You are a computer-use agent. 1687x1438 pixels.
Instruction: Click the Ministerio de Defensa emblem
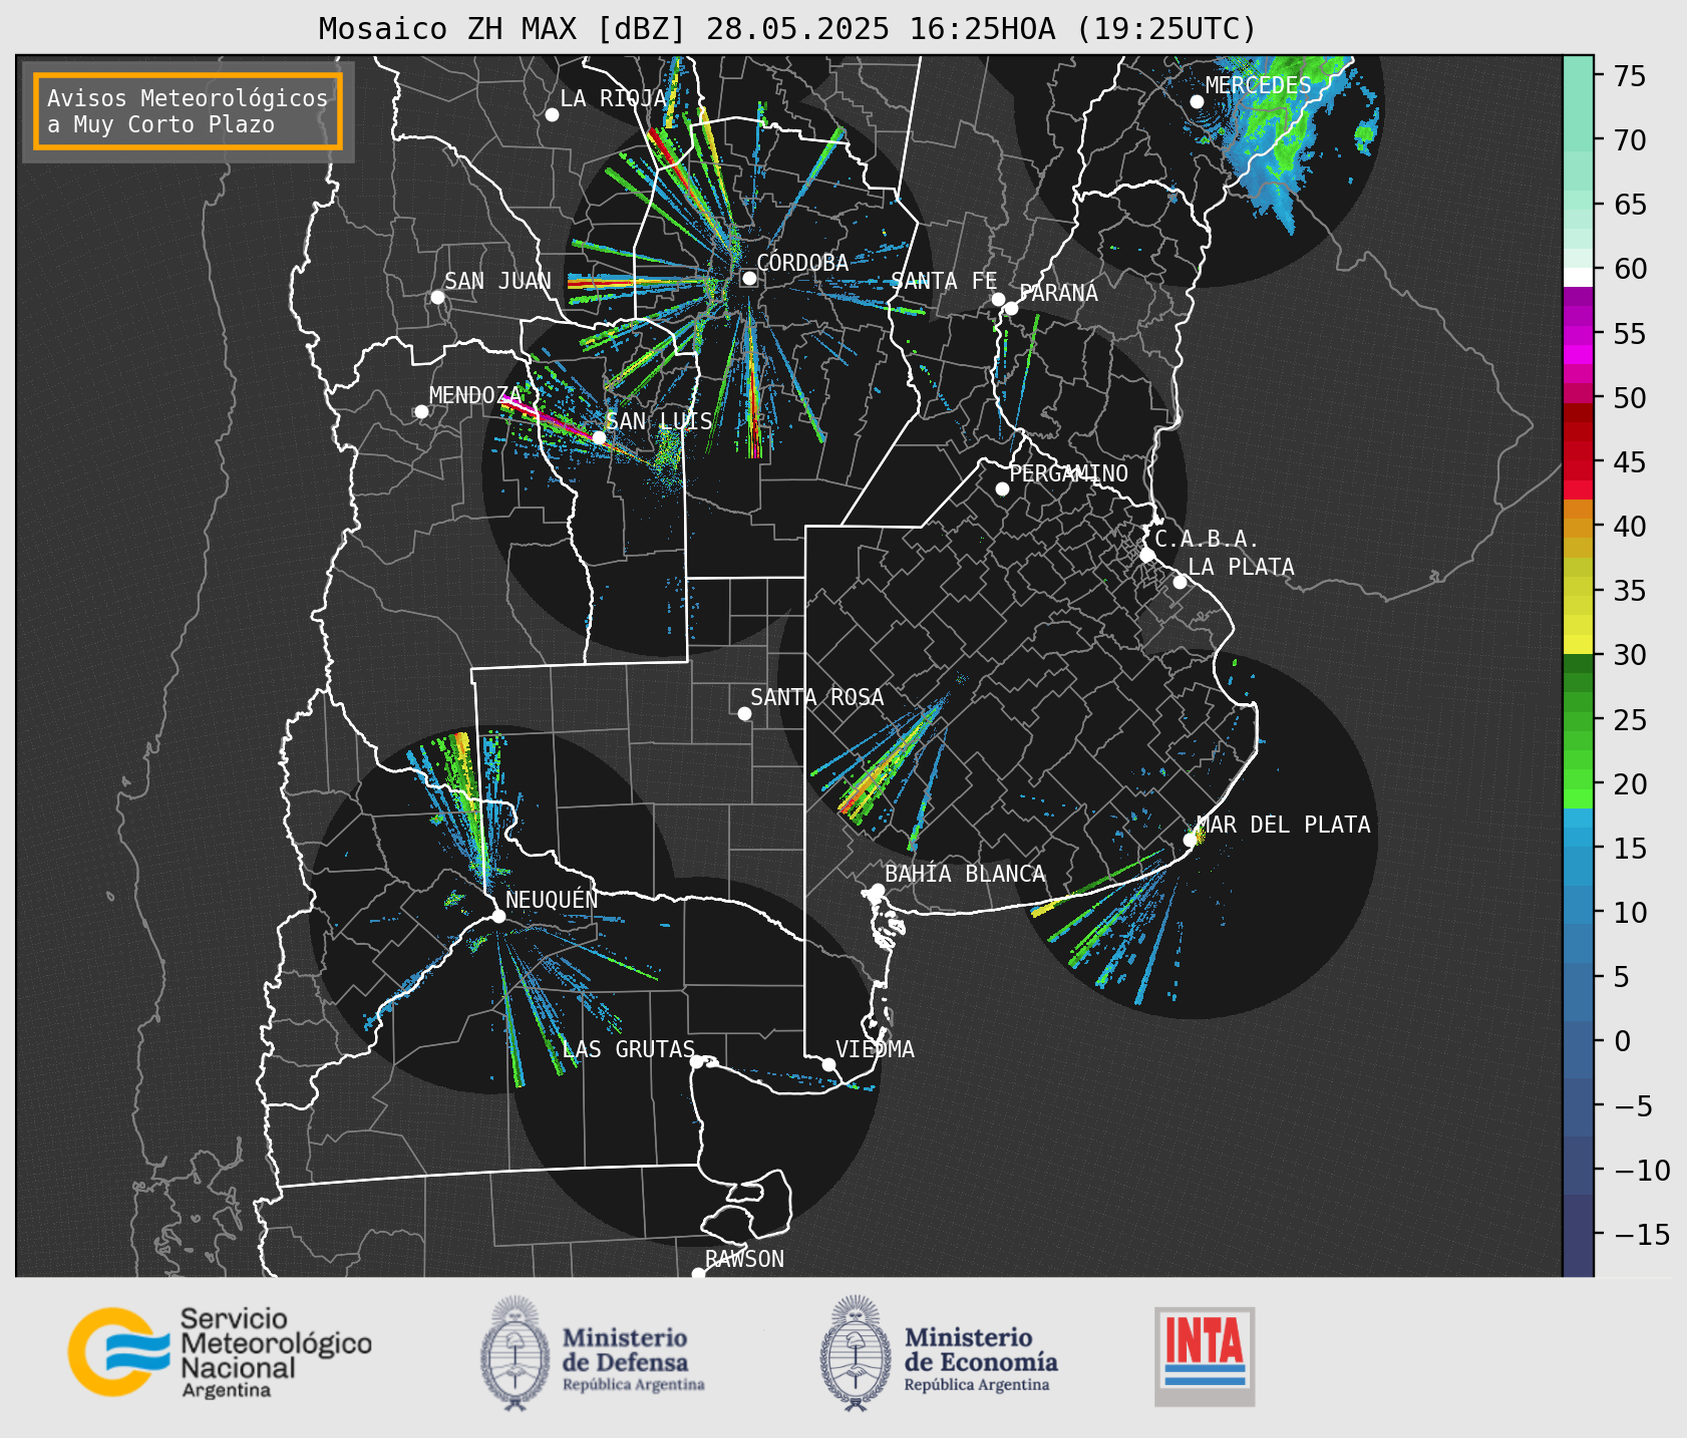(x=514, y=1353)
